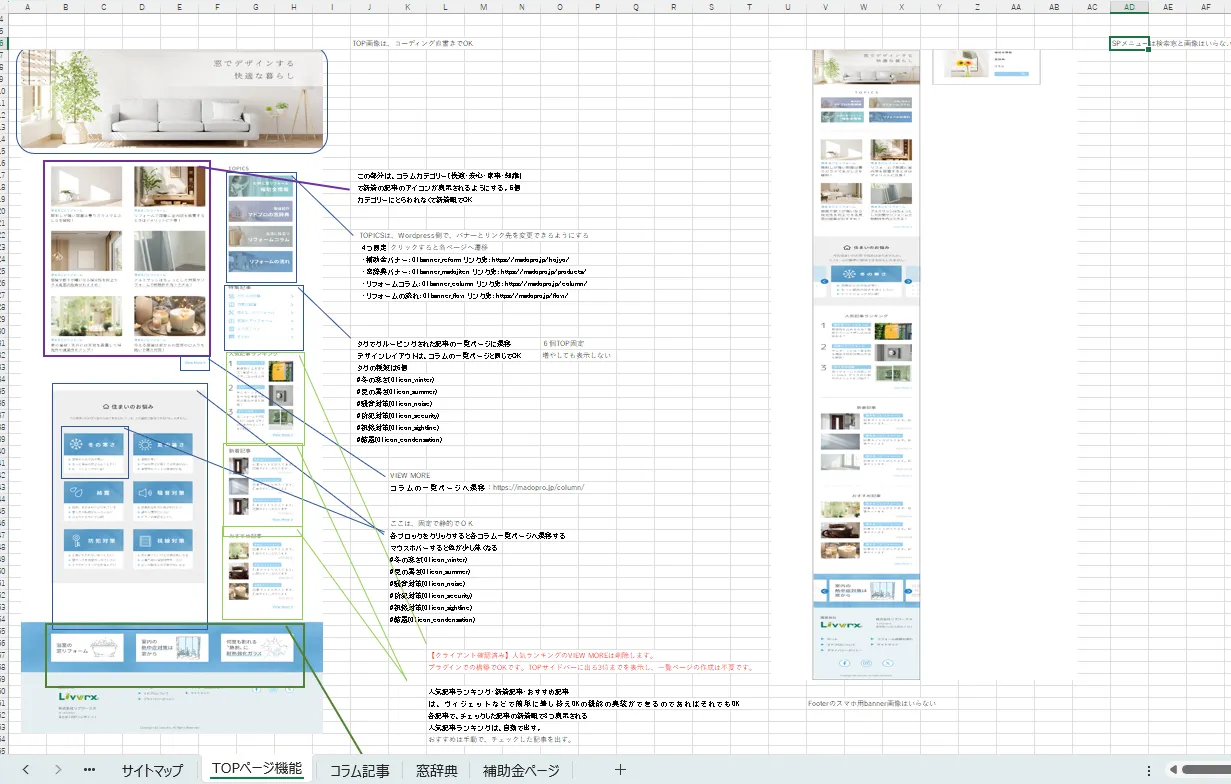Viewport: 1231px width, 784px height.
Task: Add a new sheet with plus button
Action: click(620, 770)
